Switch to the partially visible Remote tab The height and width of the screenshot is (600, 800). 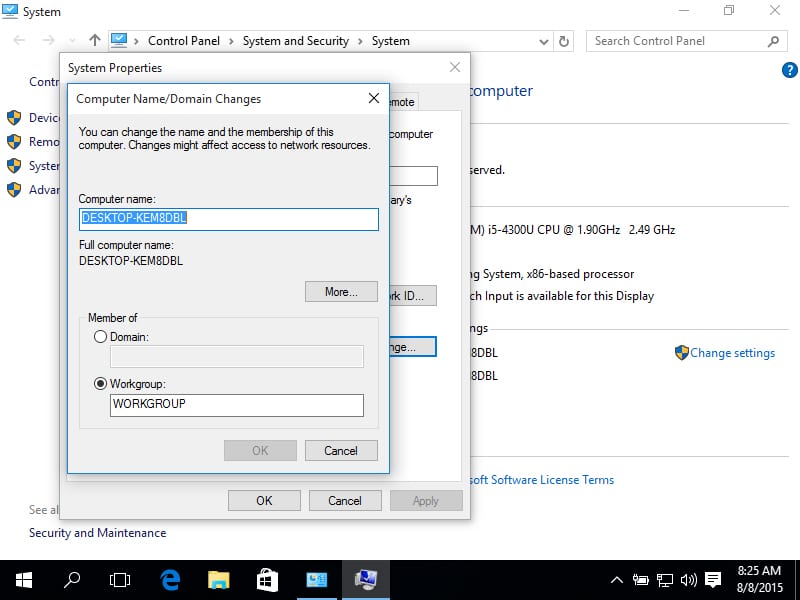(x=404, y=102)
